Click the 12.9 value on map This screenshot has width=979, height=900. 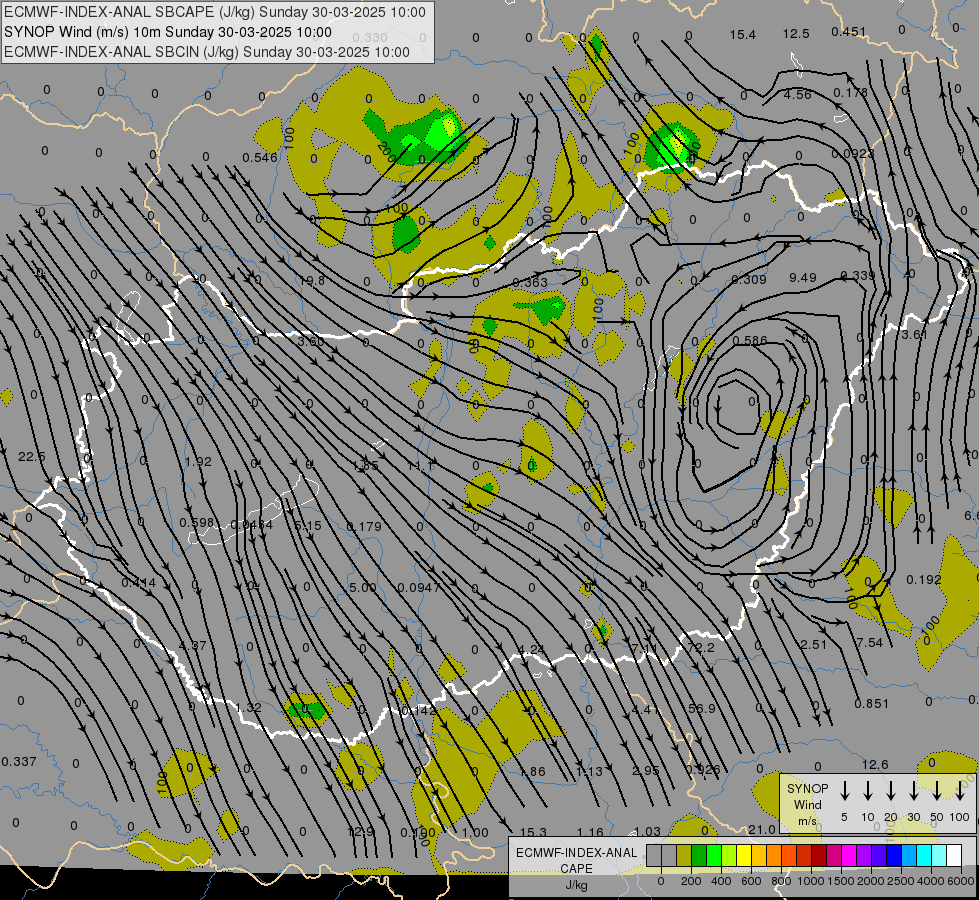(361, 831)
